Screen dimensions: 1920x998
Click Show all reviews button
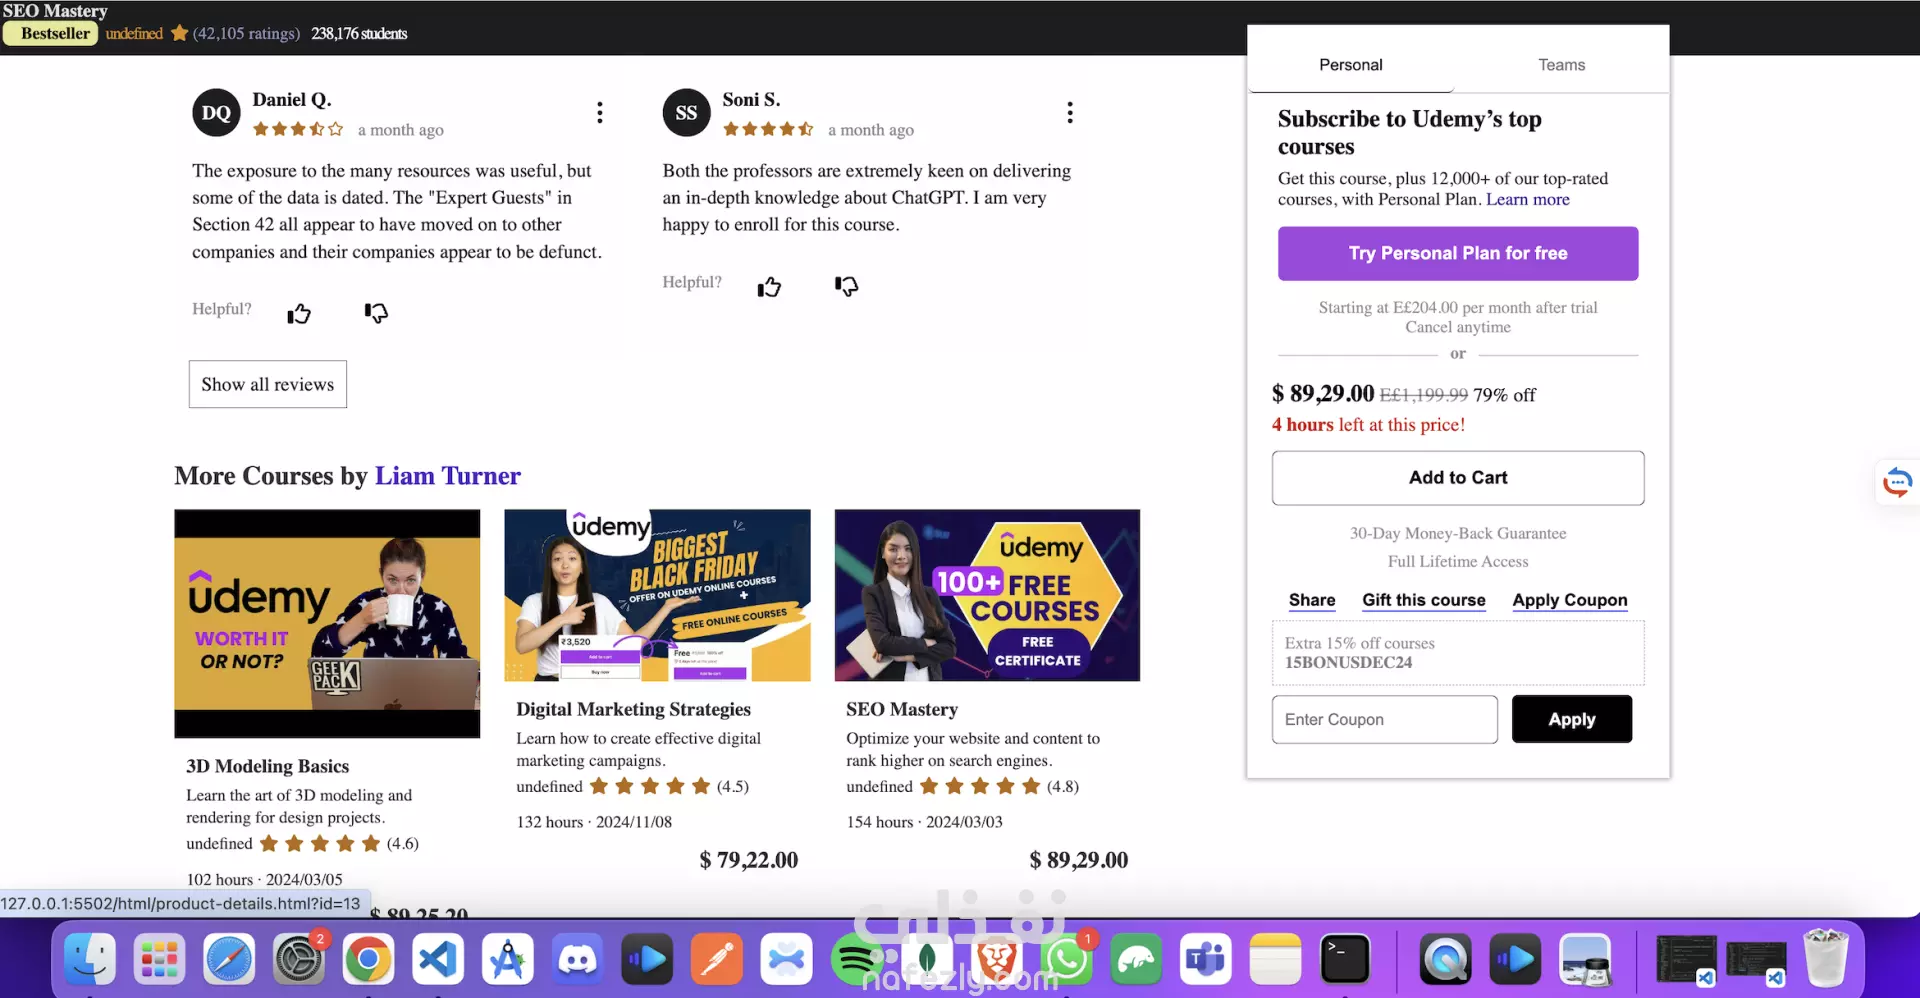[268, 384]
